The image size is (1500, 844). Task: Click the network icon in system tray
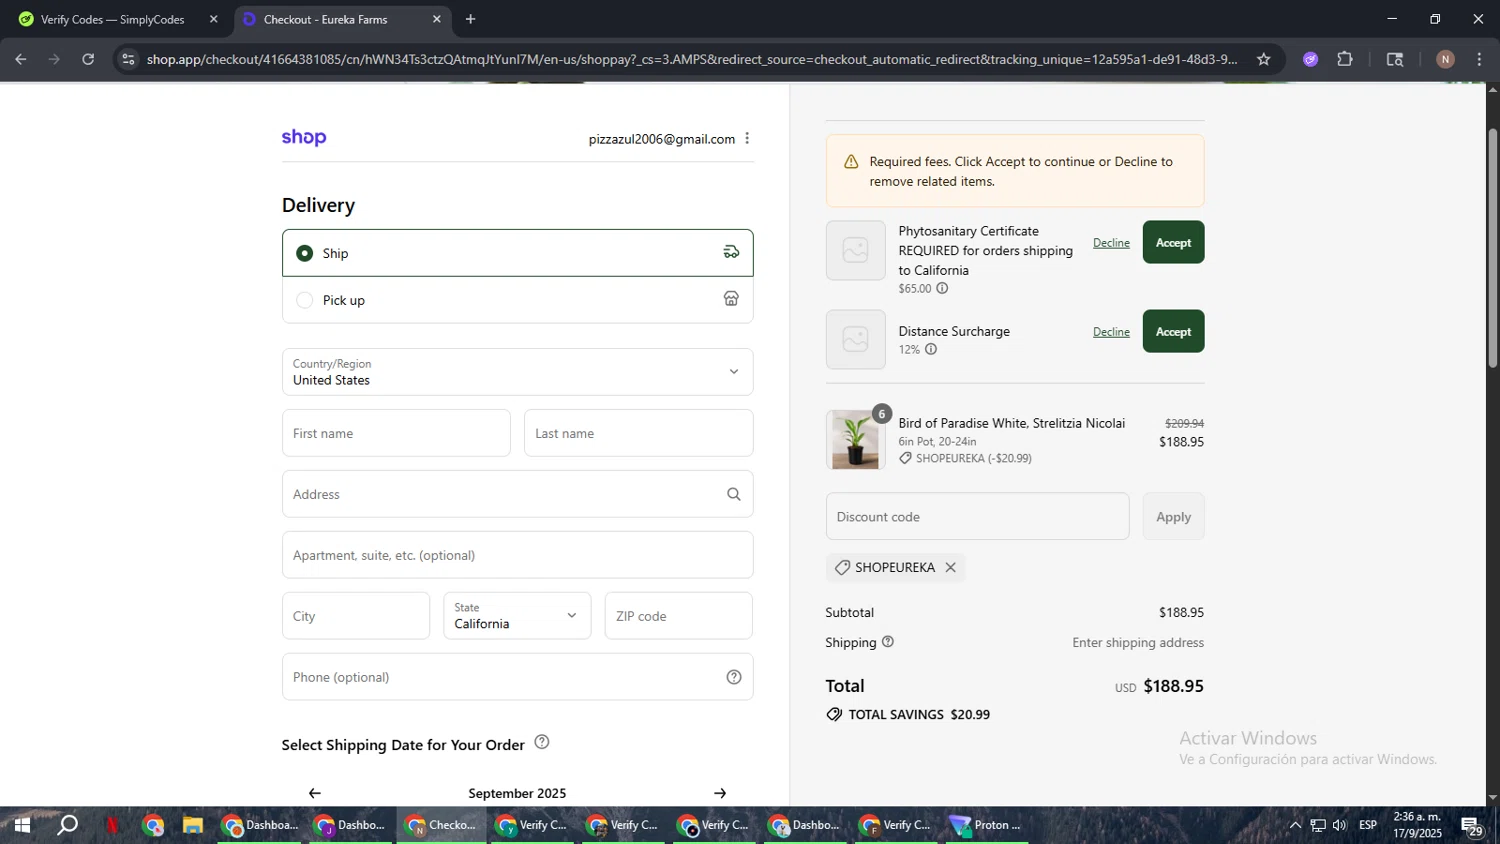coord(1318,825)
